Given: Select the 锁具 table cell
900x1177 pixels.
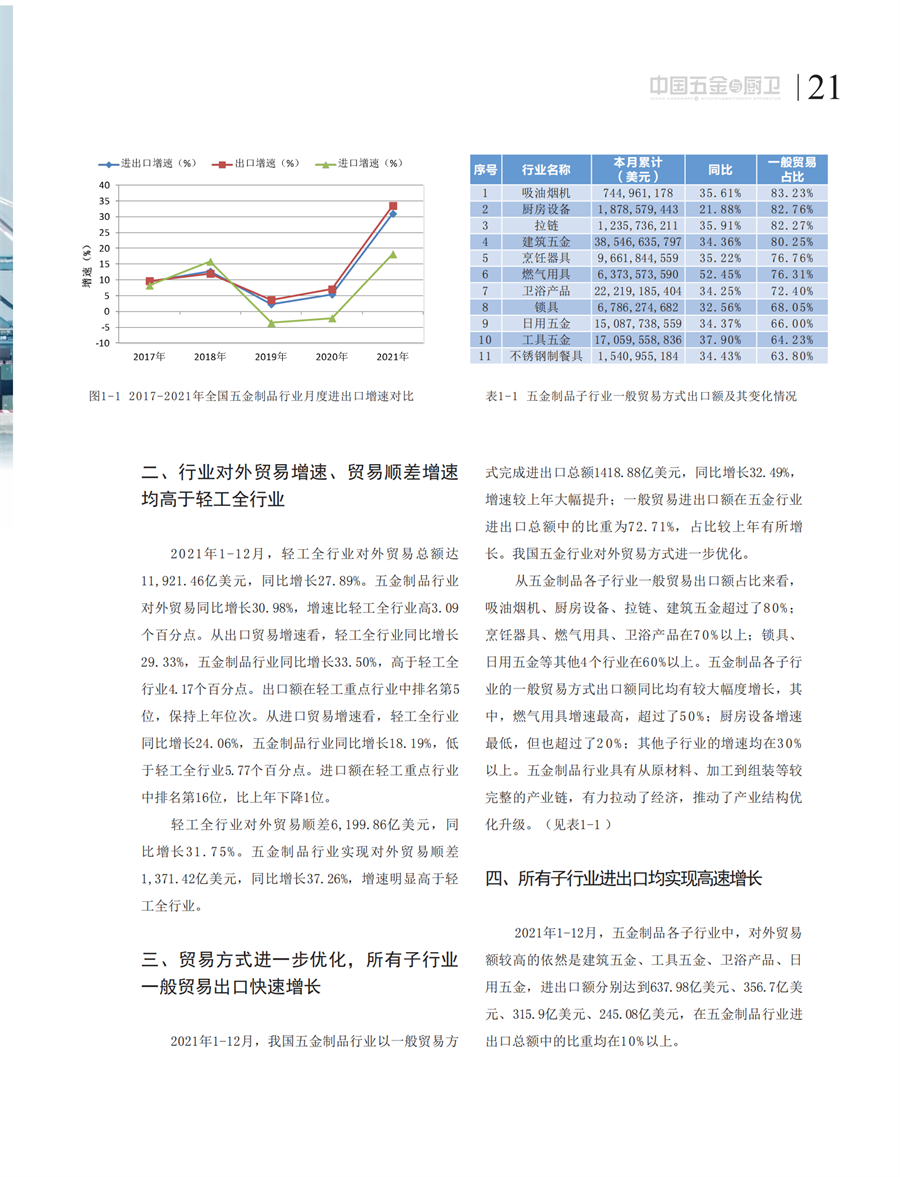Looking at the screenshot, I should (546, 307).
